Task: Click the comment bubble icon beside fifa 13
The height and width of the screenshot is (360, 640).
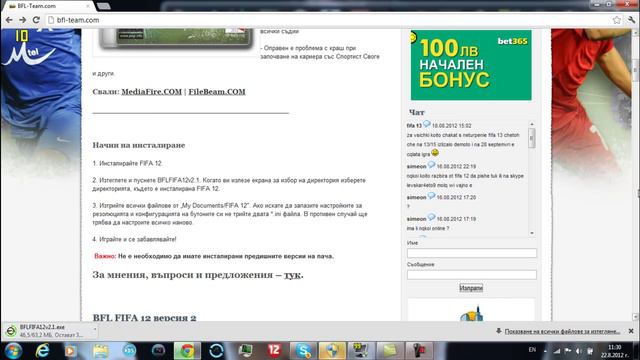Action: [427, 124]
